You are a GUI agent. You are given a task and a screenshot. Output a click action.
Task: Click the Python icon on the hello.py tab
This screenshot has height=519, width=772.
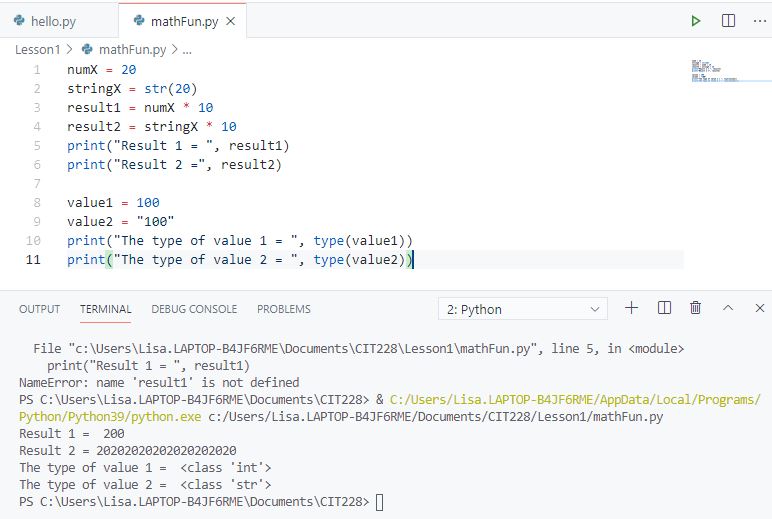(19, 21)
